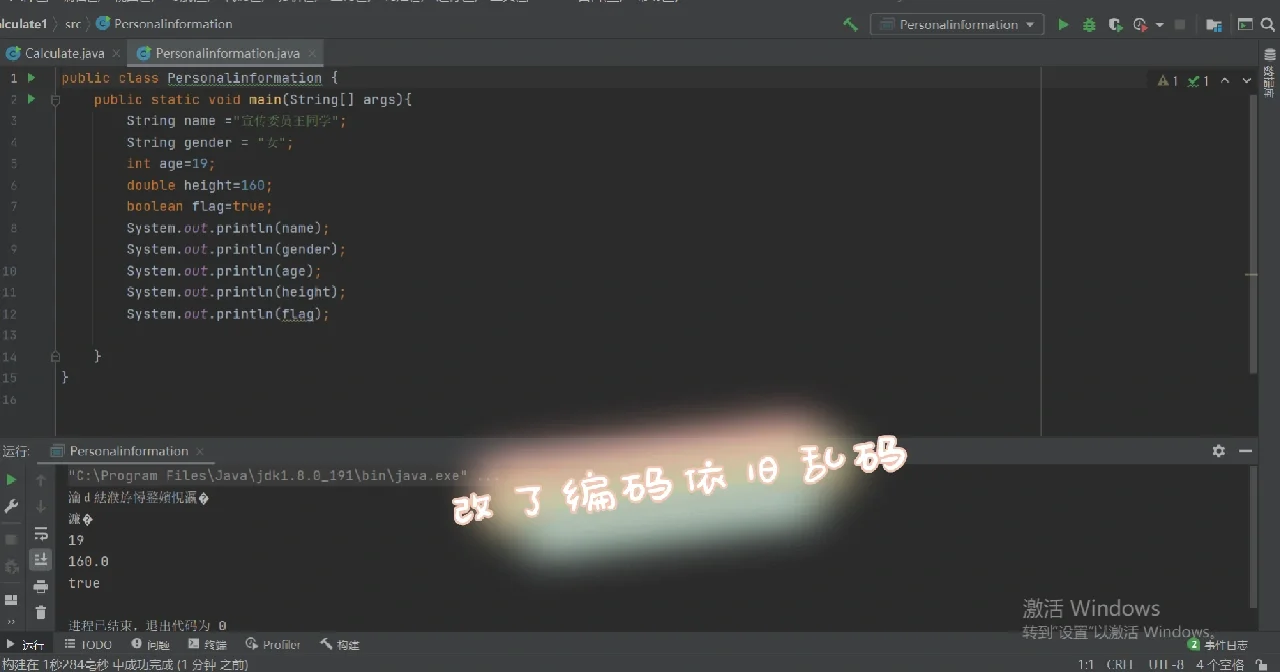Clear console with trash icon
The width and height of the screenshot is (1280, 672).
(41, 612)
